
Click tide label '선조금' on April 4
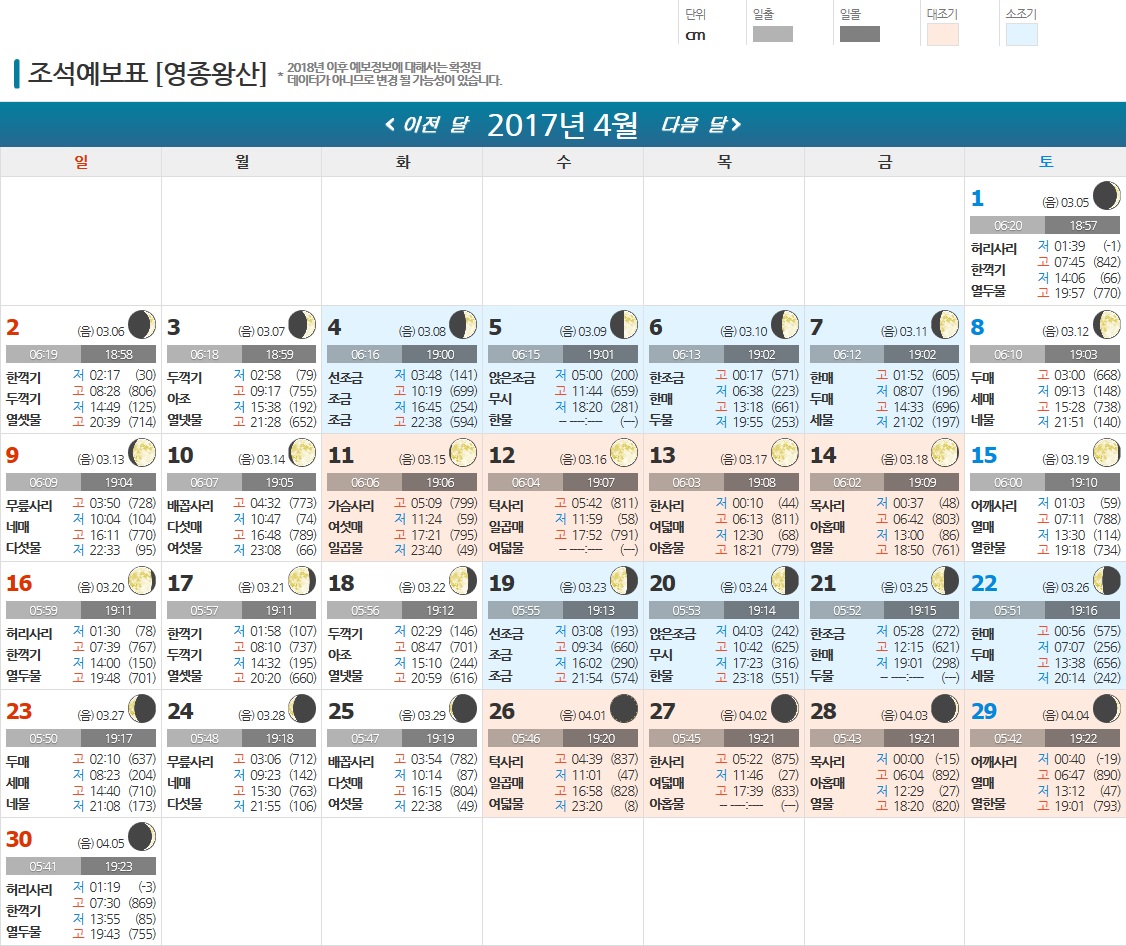345,378
